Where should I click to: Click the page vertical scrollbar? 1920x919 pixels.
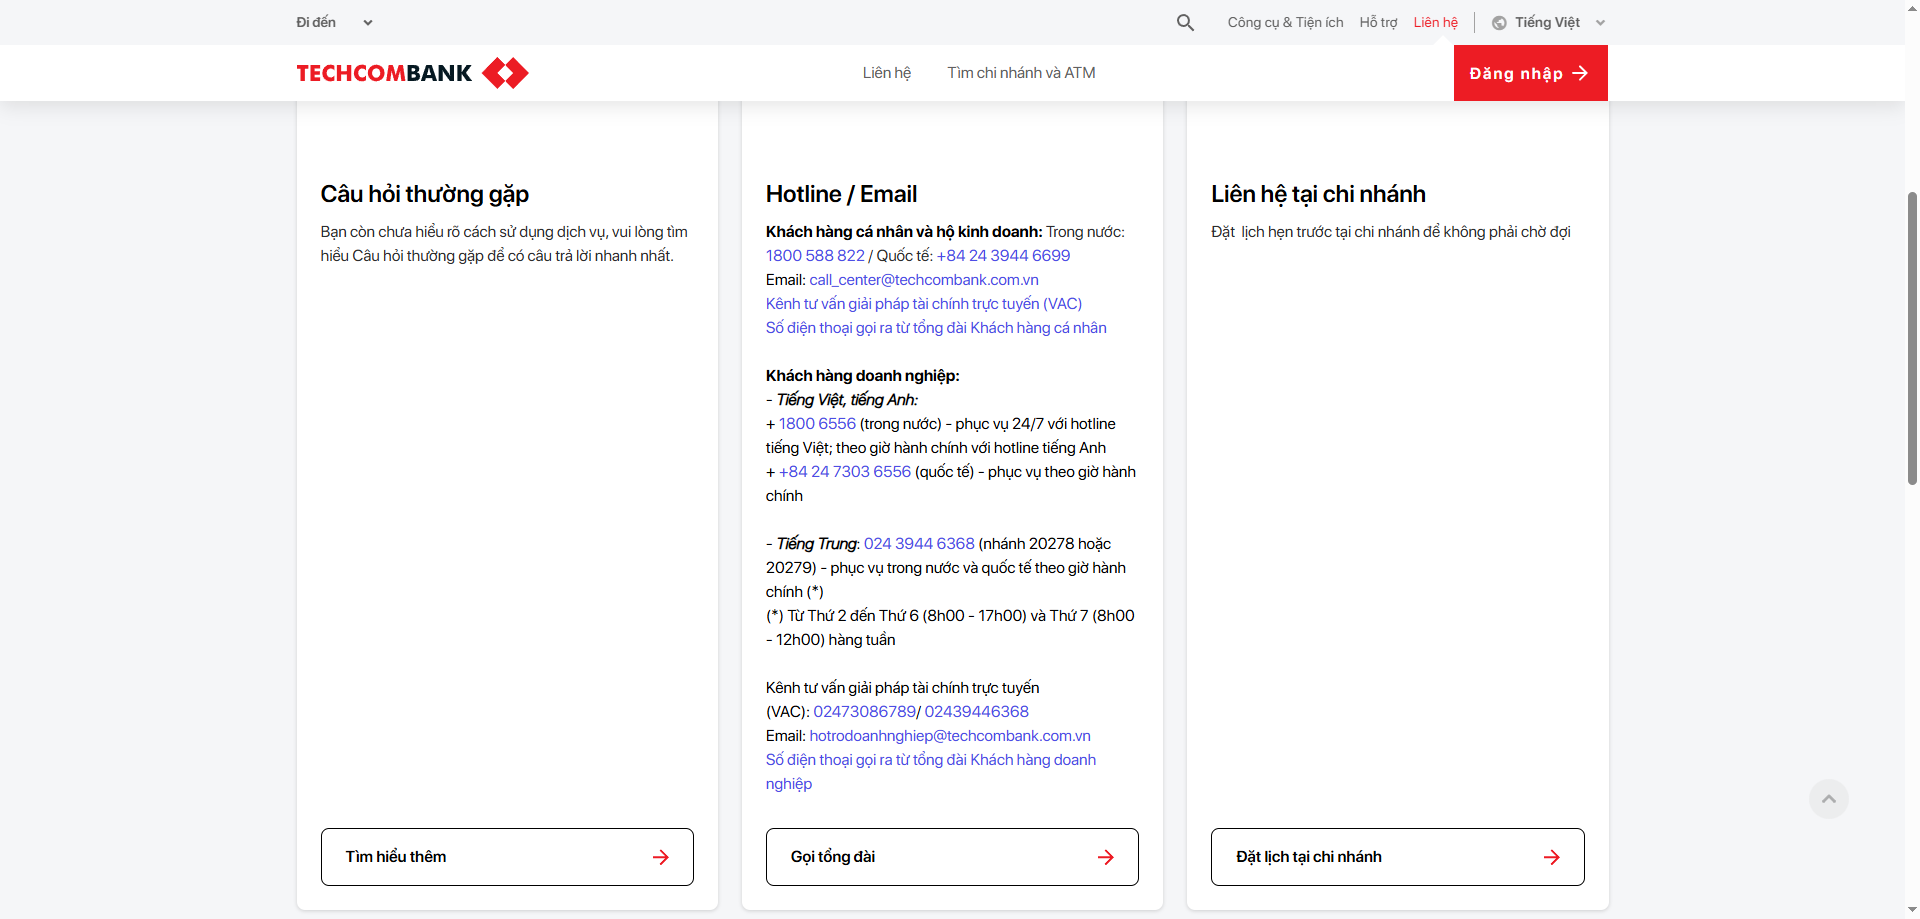(x=1912, y=340)
